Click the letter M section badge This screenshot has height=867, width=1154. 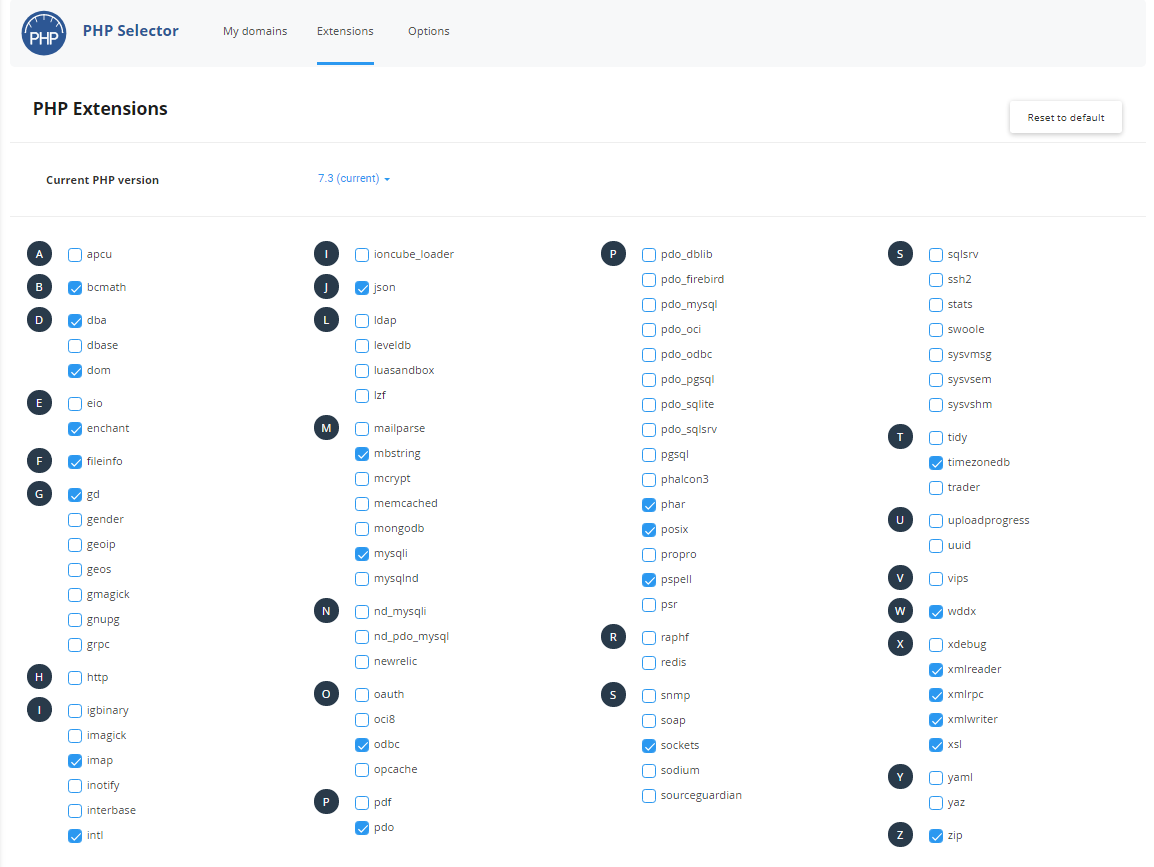327,428
